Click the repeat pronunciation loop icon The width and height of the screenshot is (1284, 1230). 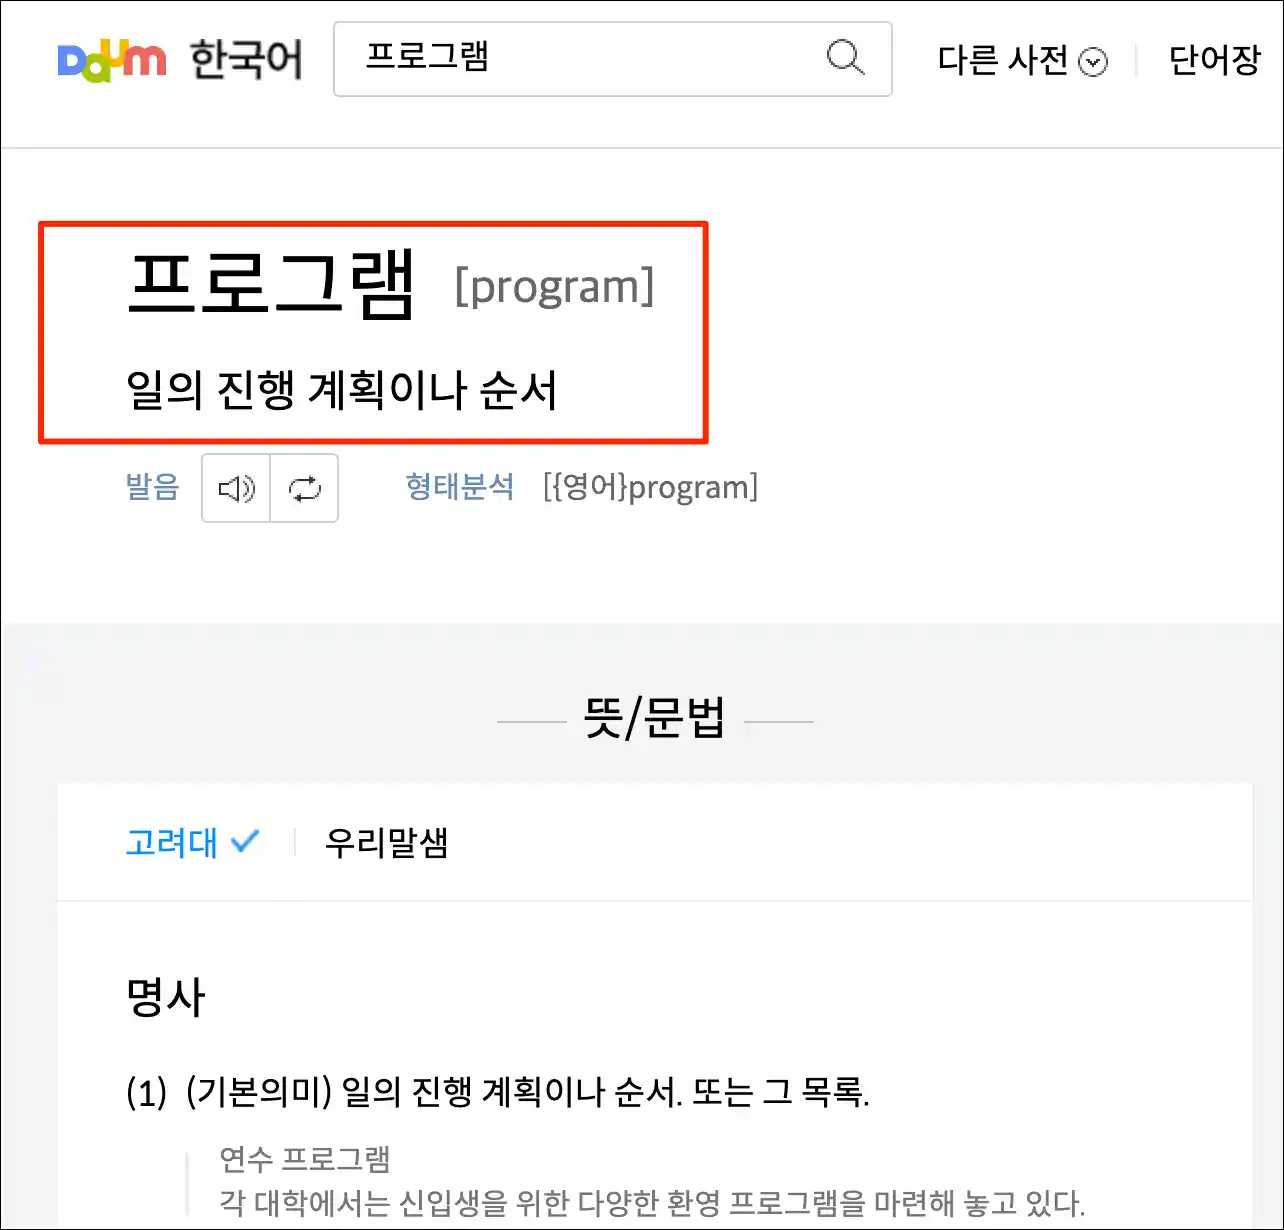click(305, 488)
